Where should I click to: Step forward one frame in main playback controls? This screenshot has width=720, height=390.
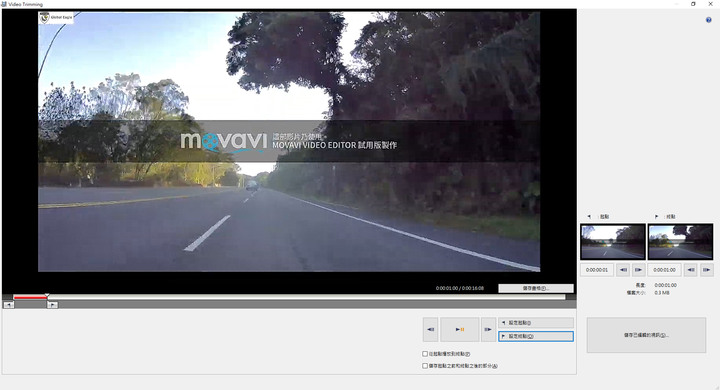pyautogui.click(x=488, y=329)
